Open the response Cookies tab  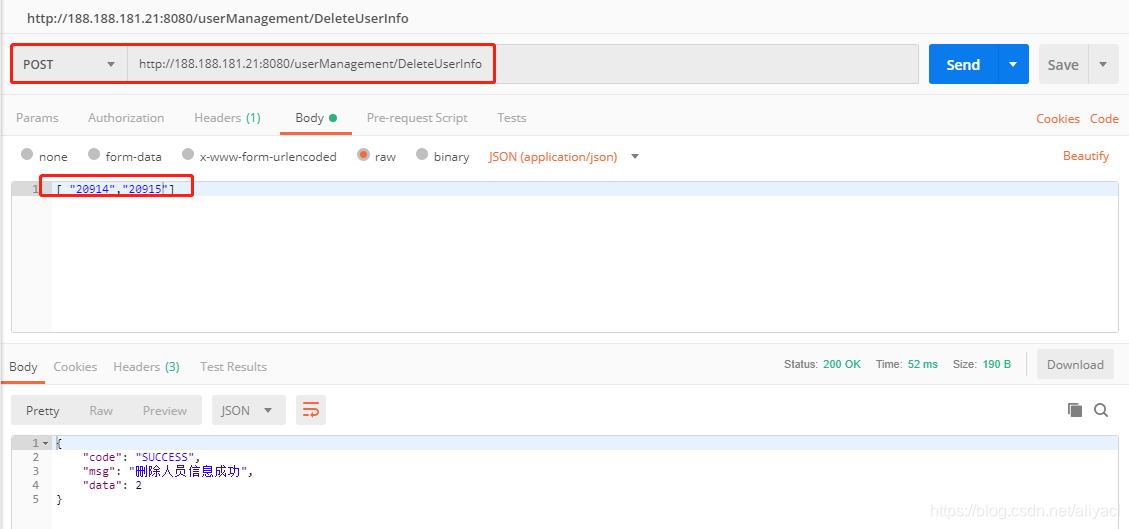coord(75,366)
